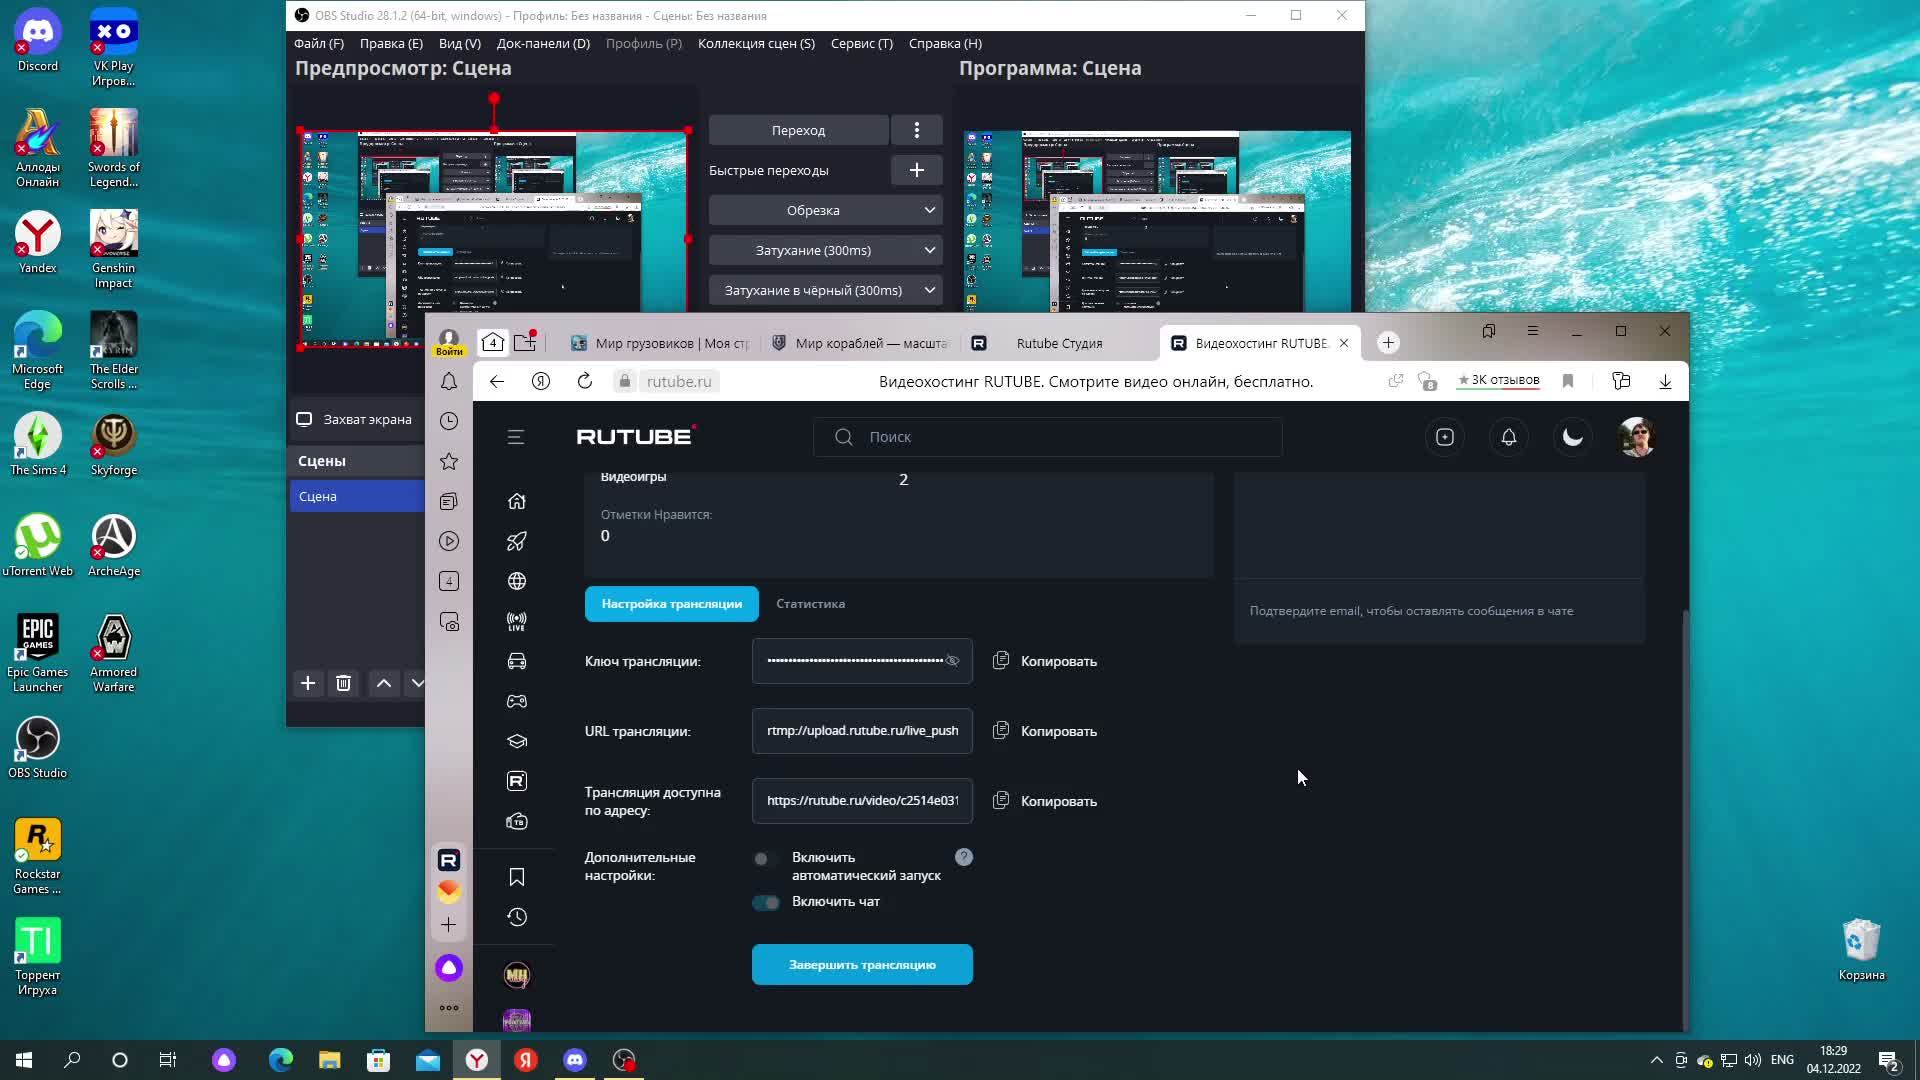Click the upload video plus icon in the Rutube header

[x=1445, y=437]
